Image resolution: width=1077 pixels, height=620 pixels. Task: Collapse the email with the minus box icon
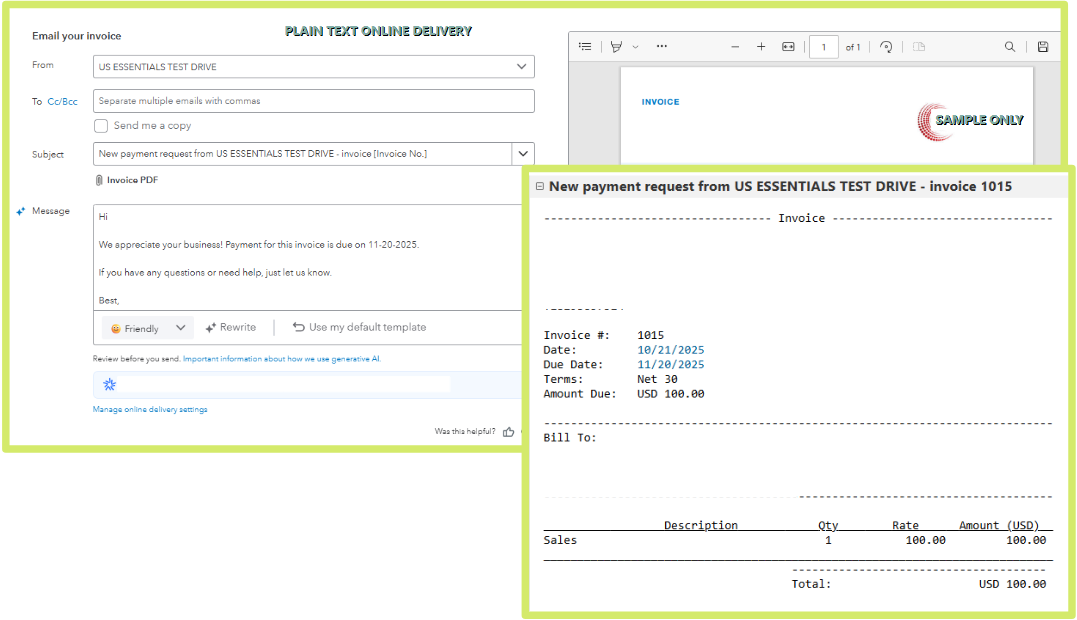(x=540, y=186)
